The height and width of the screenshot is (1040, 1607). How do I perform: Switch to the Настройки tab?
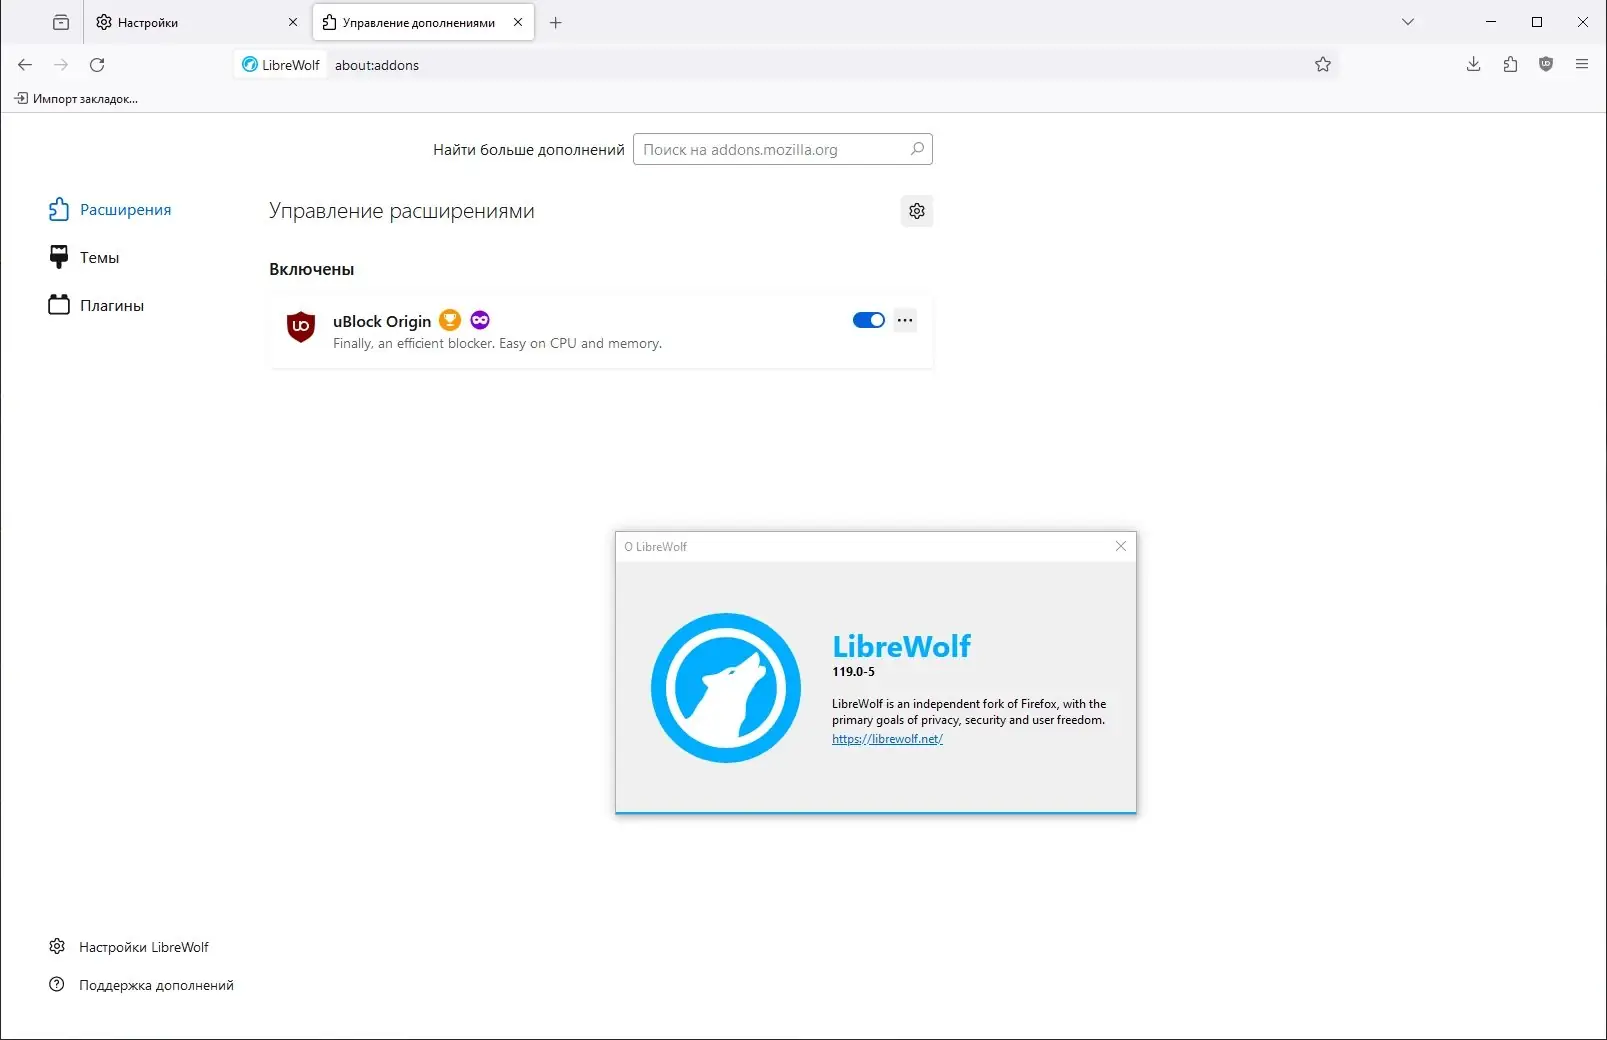(196, 22)
